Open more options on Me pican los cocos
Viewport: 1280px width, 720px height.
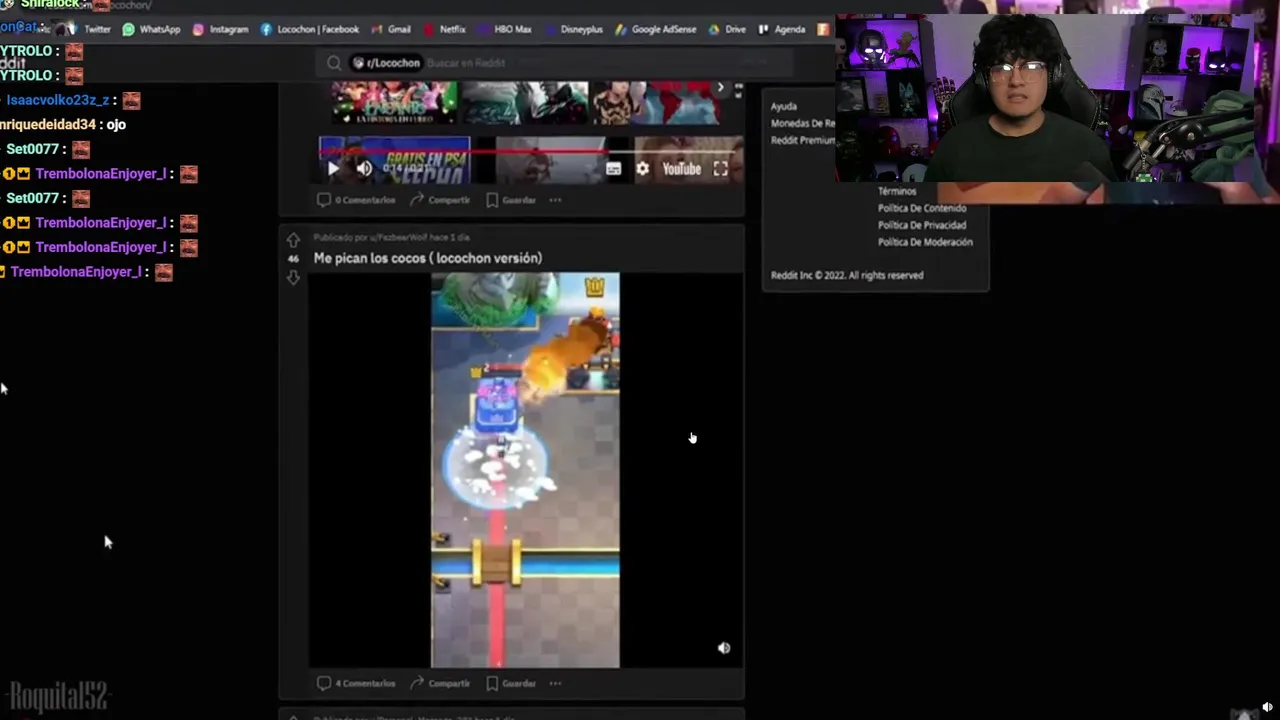point(555,684)
